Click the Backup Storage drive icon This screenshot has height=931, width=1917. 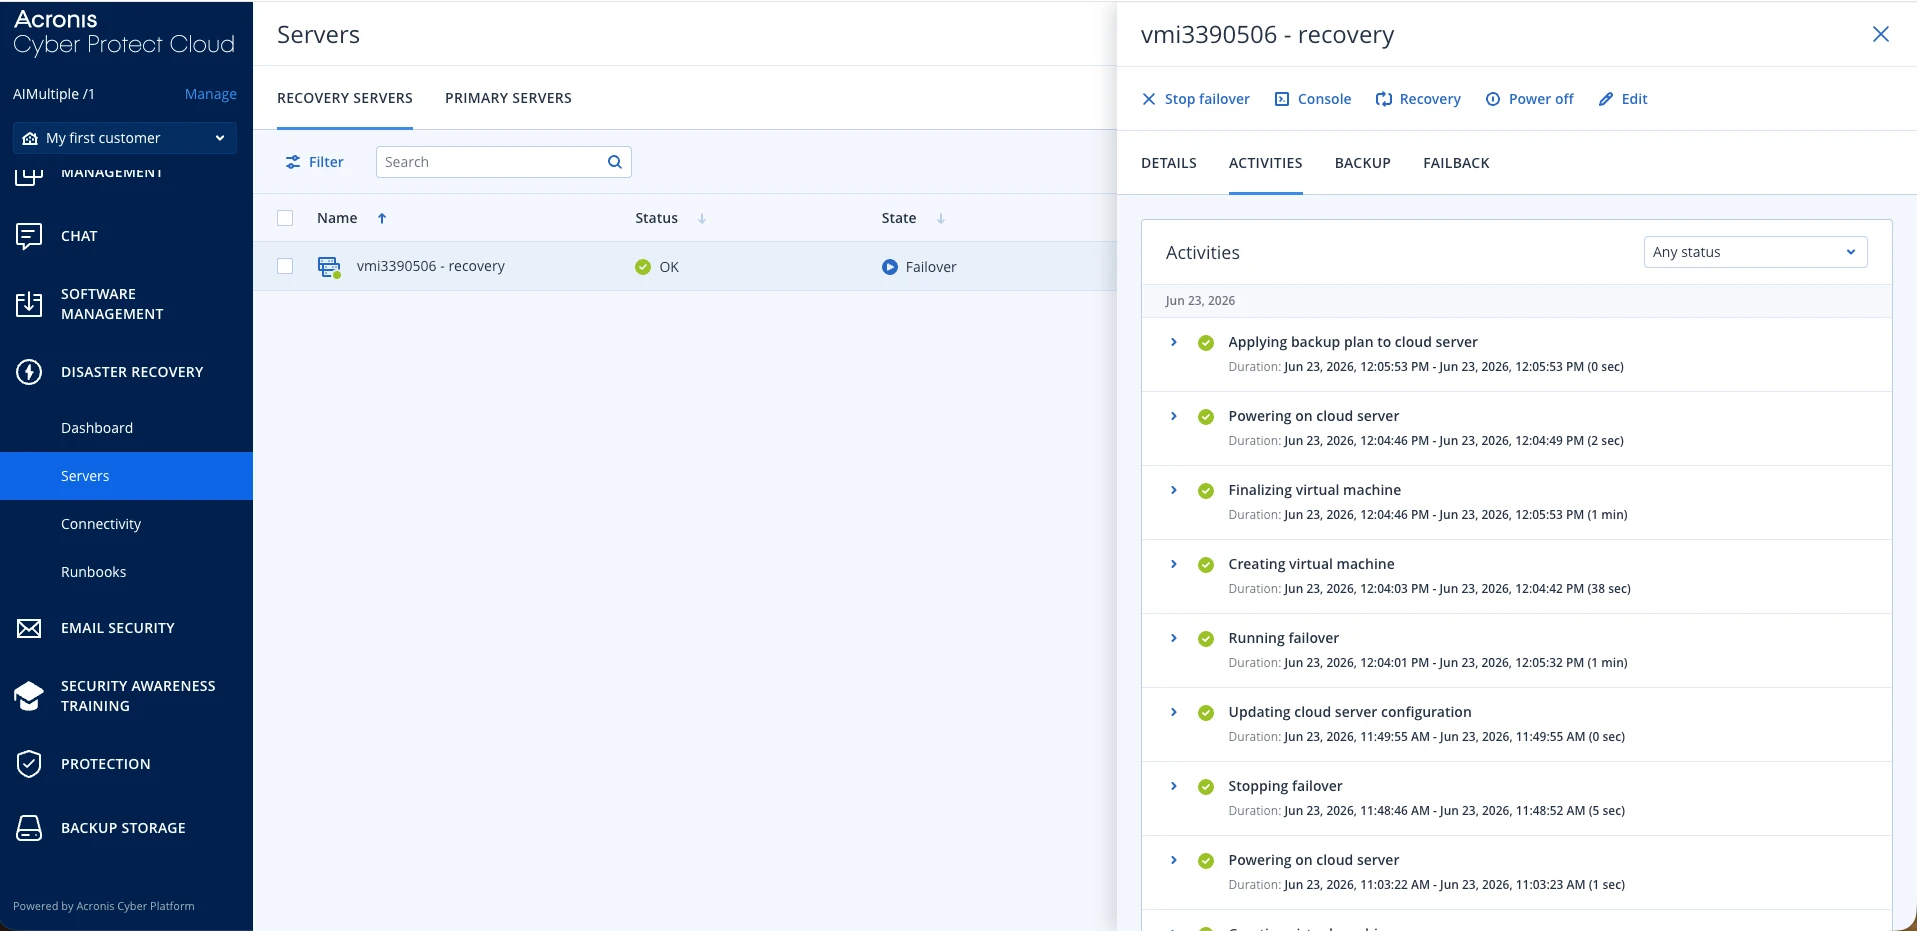pyautogui.click(x=29, y=828)
